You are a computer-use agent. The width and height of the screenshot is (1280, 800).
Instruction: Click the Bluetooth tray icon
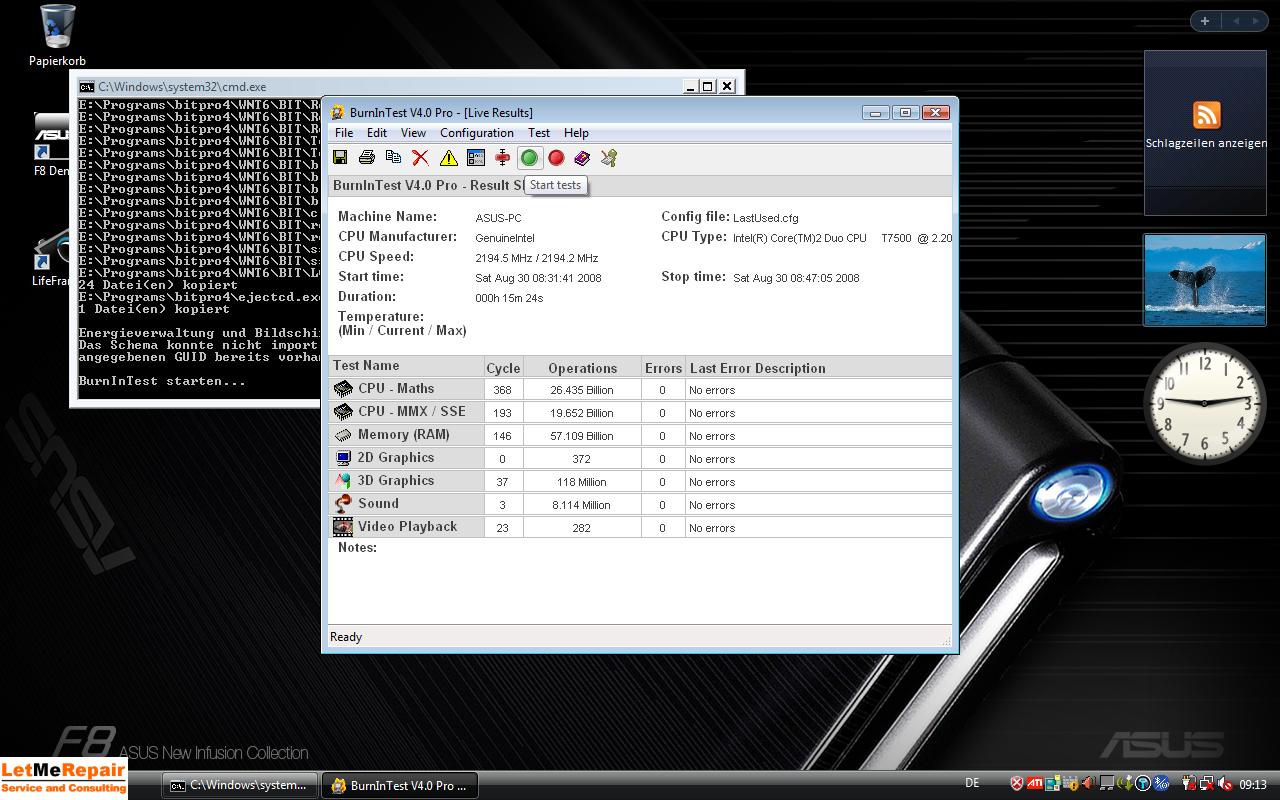point(1161,783)
